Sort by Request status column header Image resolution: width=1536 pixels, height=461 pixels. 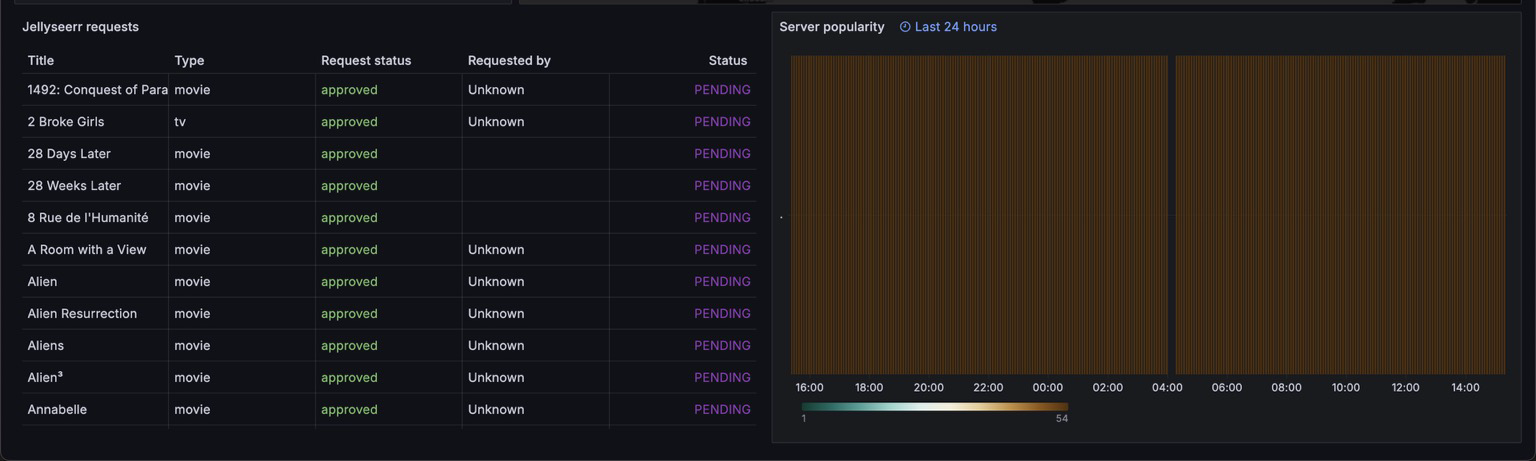coord(366,60)
